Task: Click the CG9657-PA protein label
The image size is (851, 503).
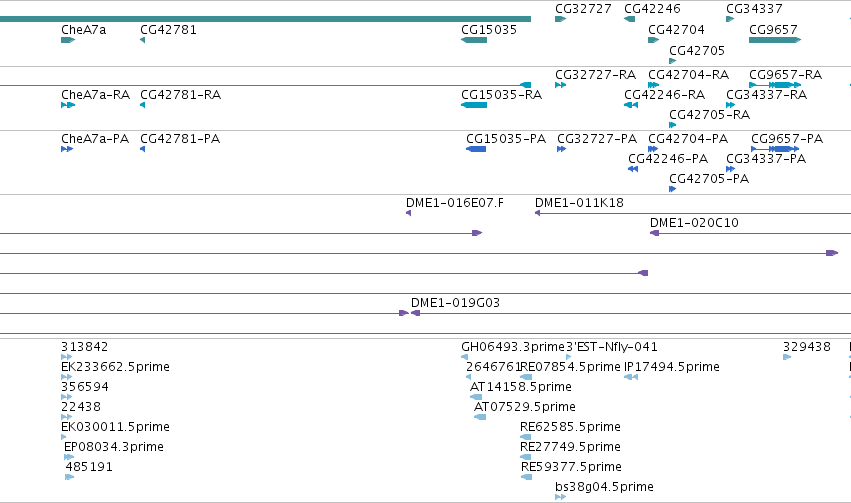Action: [787, 139]
